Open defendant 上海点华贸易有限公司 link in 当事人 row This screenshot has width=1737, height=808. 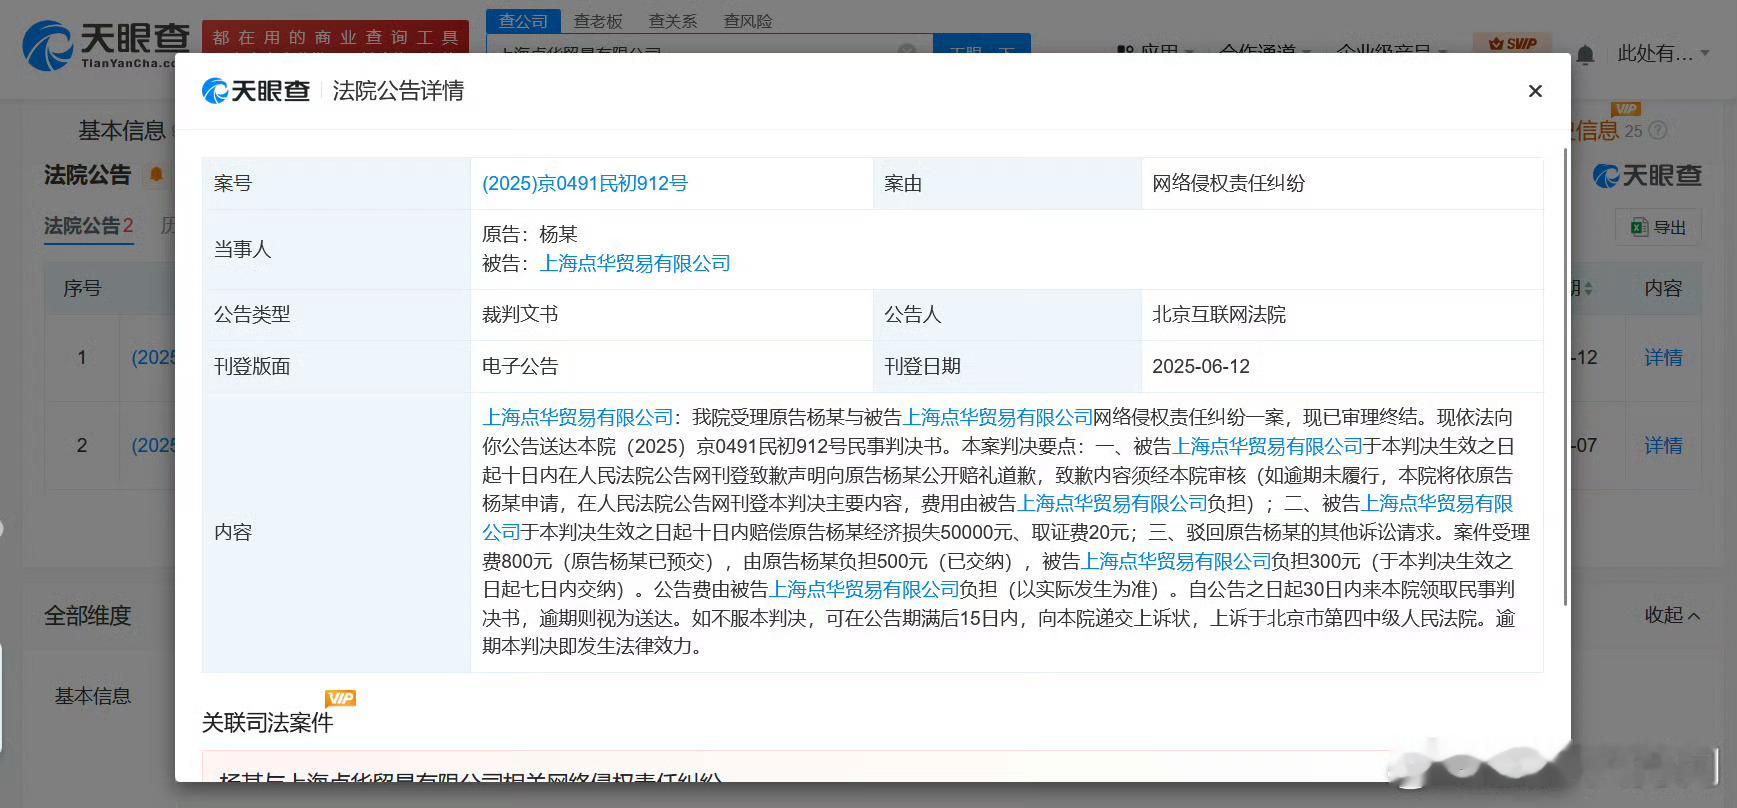pyautogui.click(x=635, y=263)
